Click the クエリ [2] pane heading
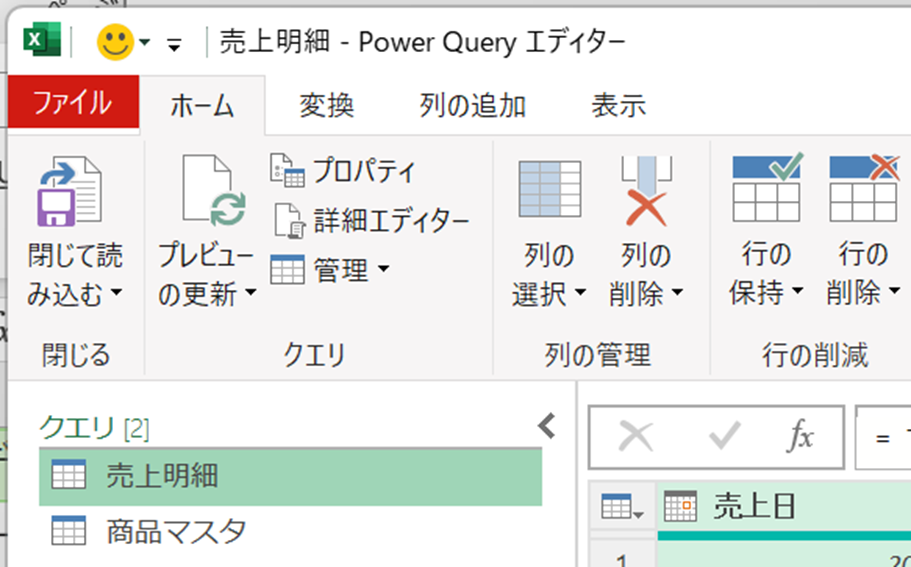 94,428
